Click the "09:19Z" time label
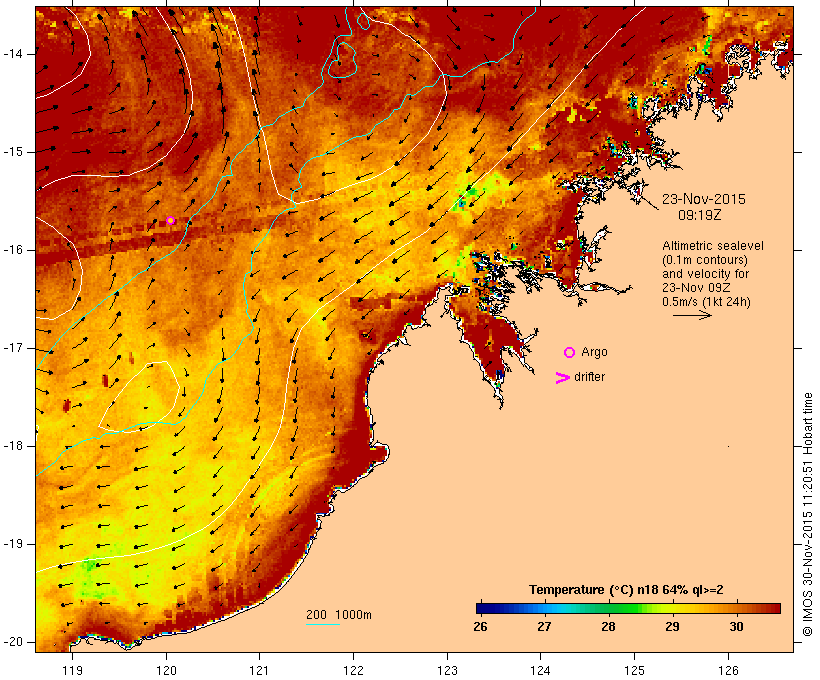Viewport: 820px width, 680px height. click(700, 215)
